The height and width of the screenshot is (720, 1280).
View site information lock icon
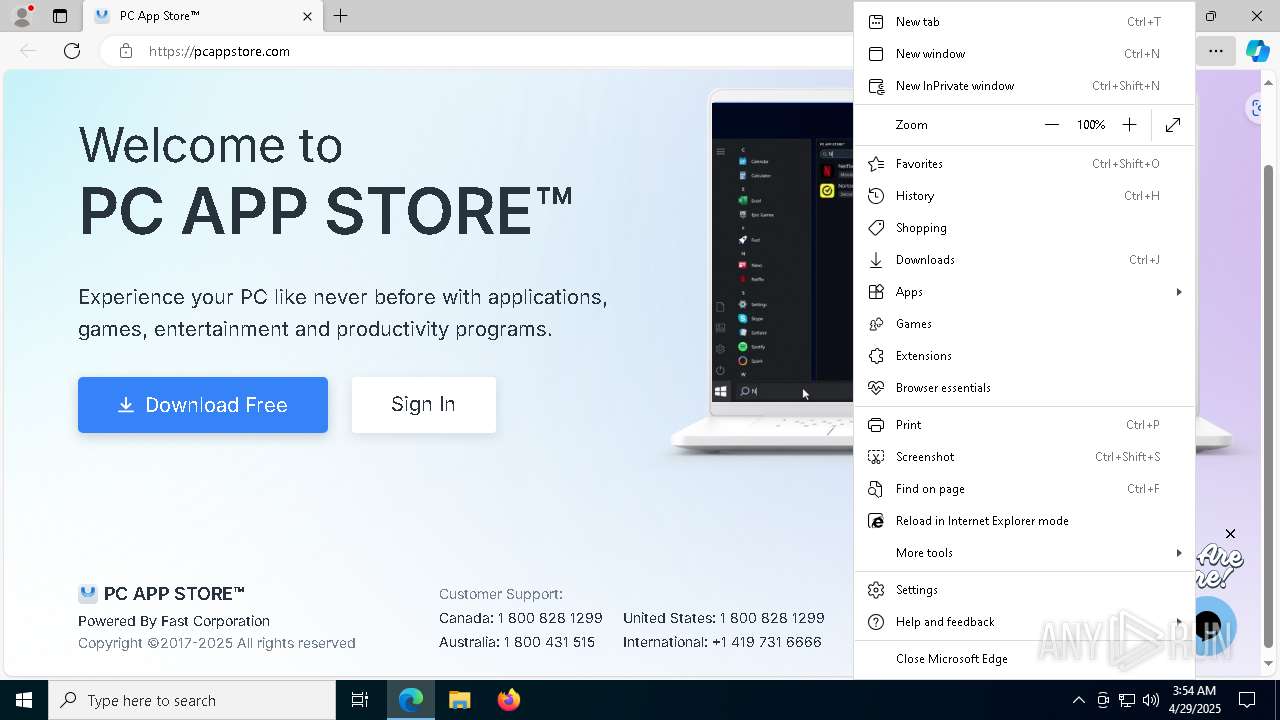126,51
